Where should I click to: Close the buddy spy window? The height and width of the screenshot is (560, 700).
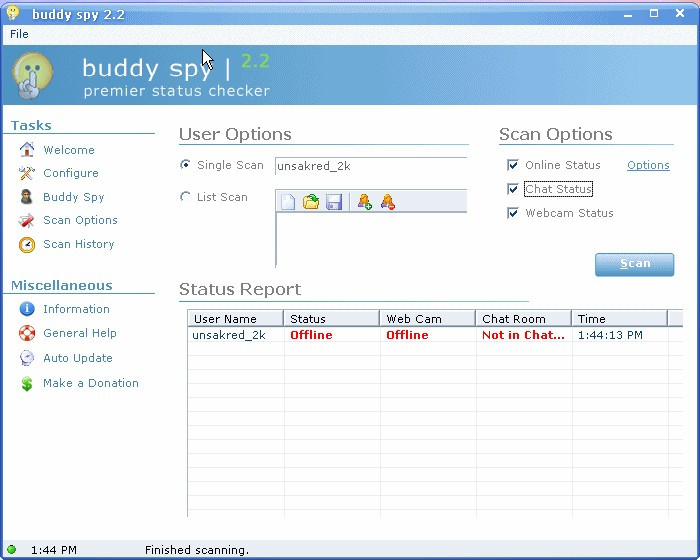(680, 13)
